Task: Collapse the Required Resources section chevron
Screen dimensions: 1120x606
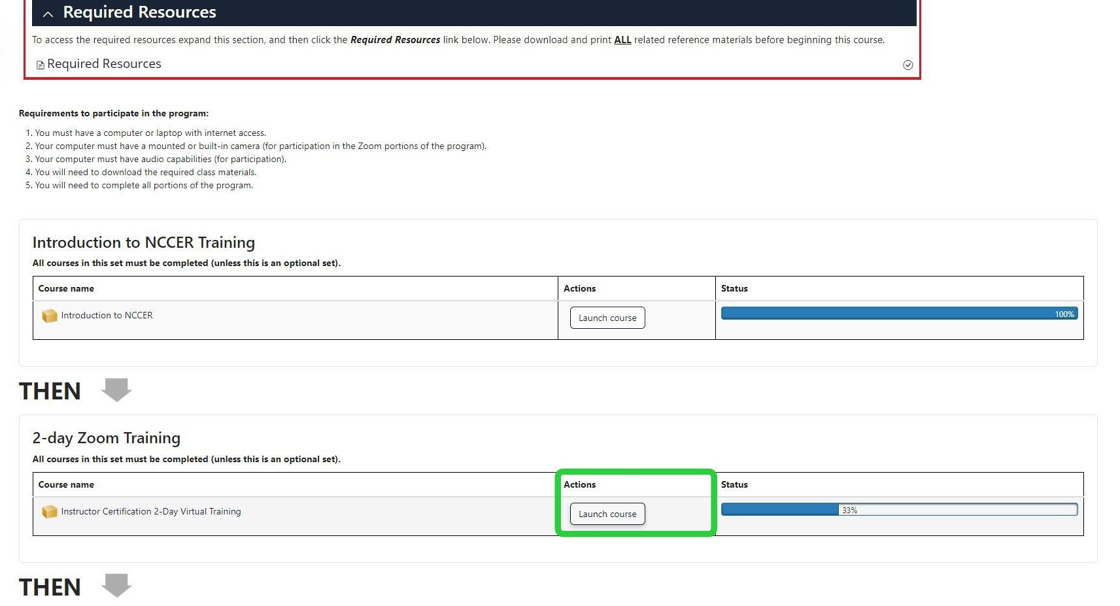Action: [x=48, y=14]
